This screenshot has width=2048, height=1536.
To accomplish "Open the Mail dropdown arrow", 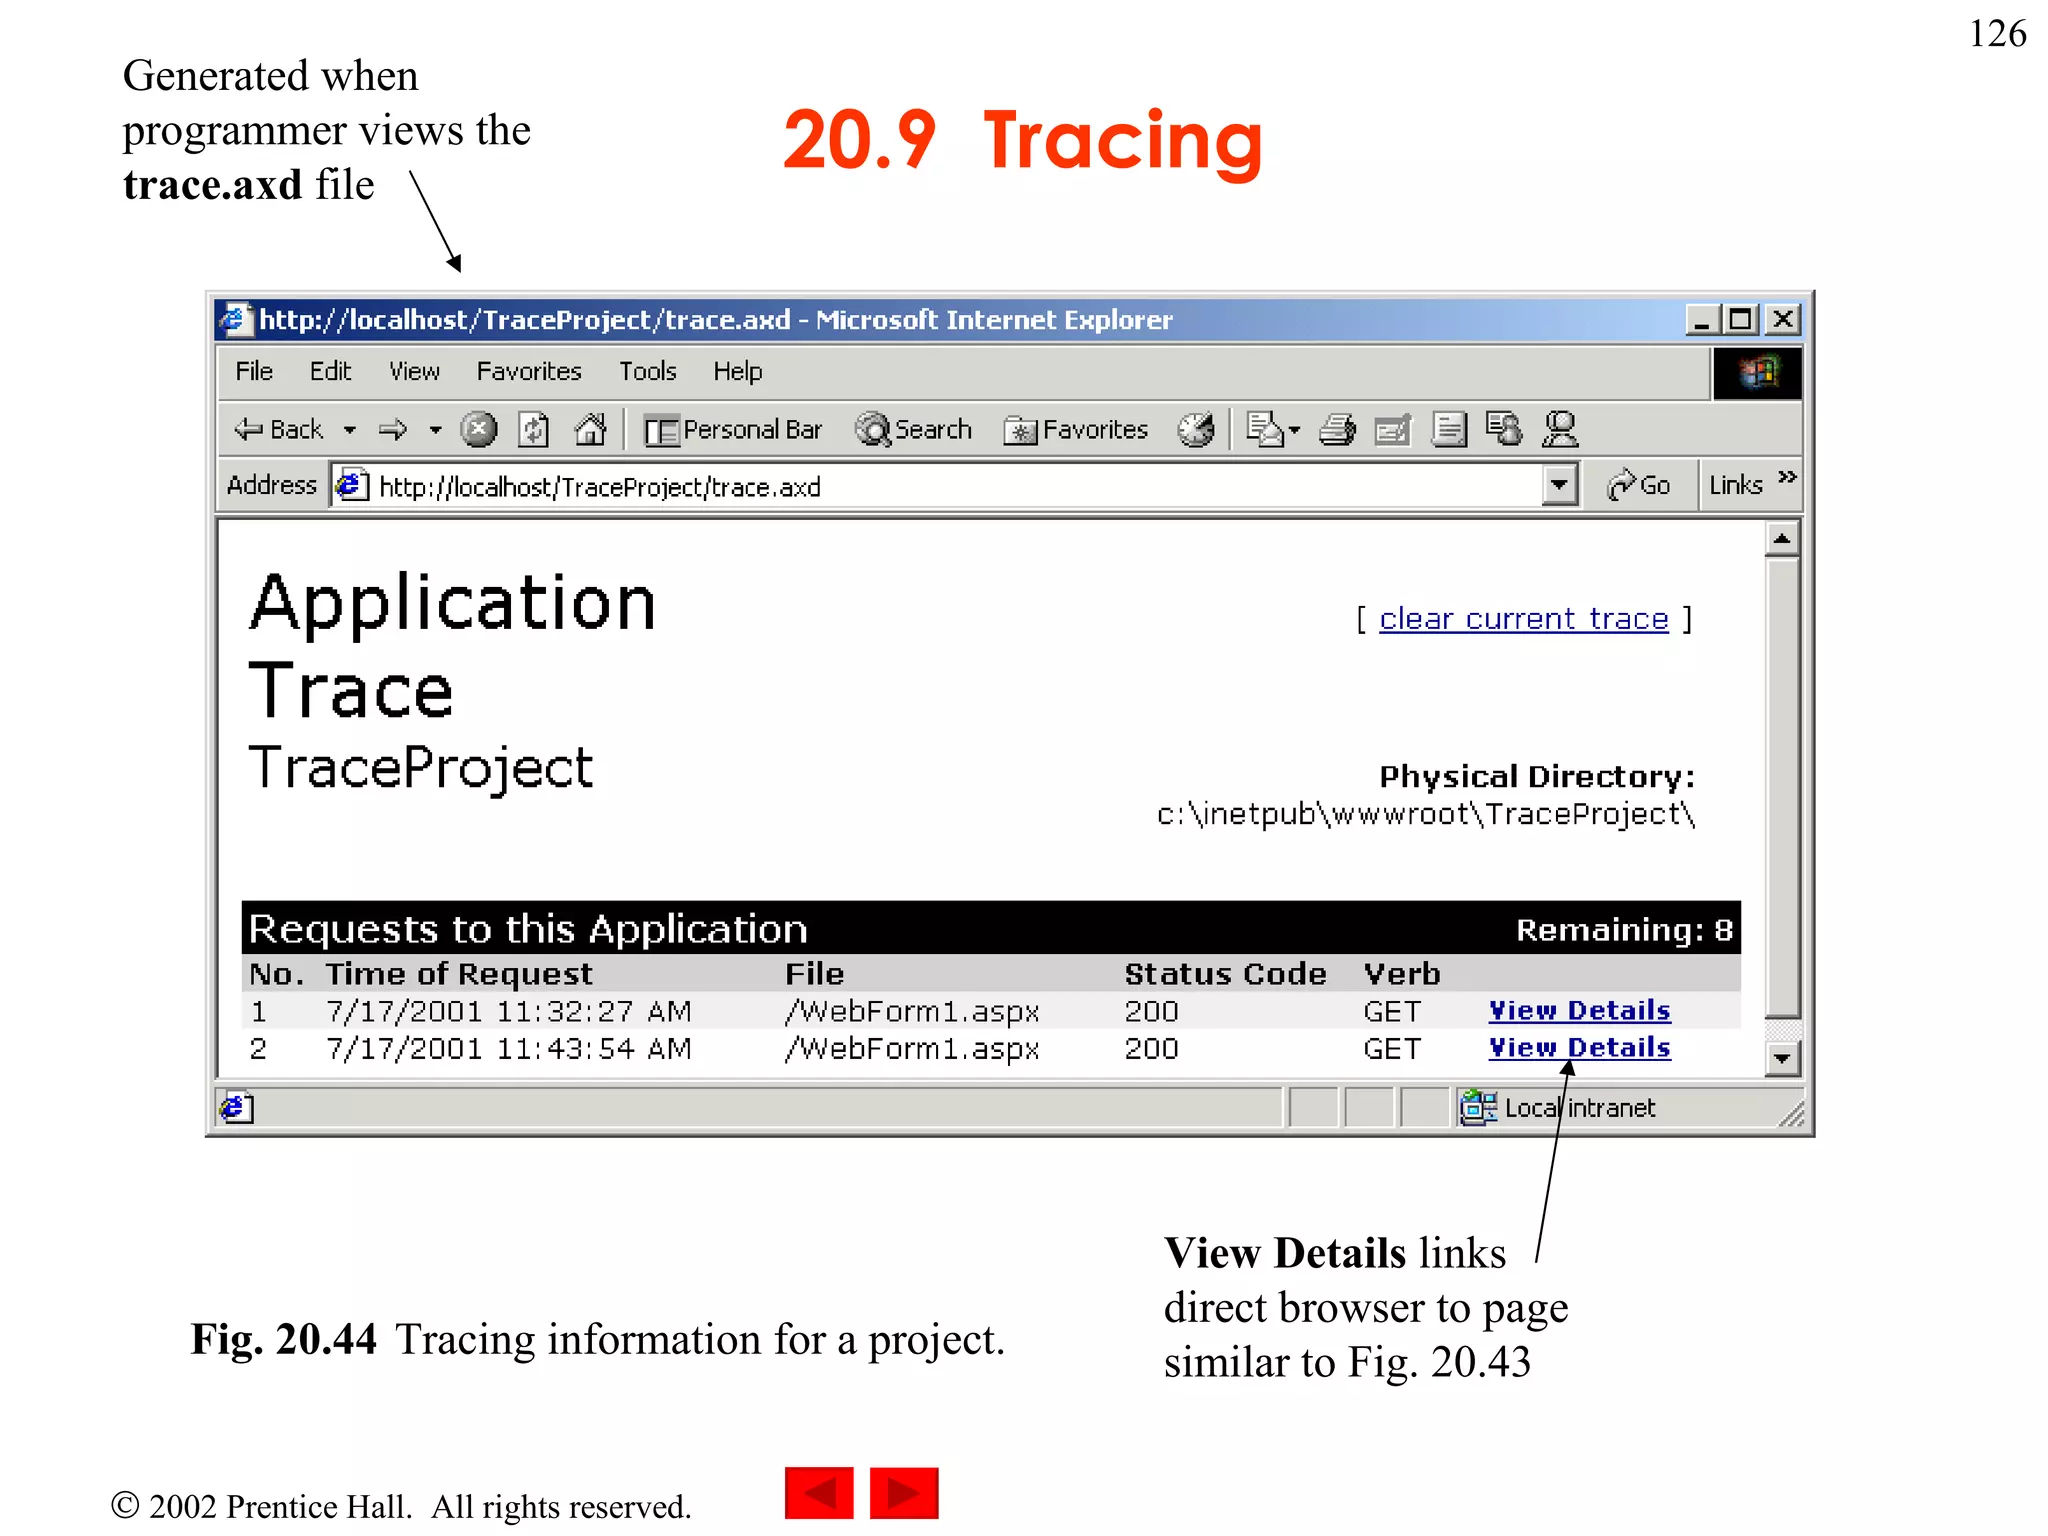I will click(x=1295, y=430).
